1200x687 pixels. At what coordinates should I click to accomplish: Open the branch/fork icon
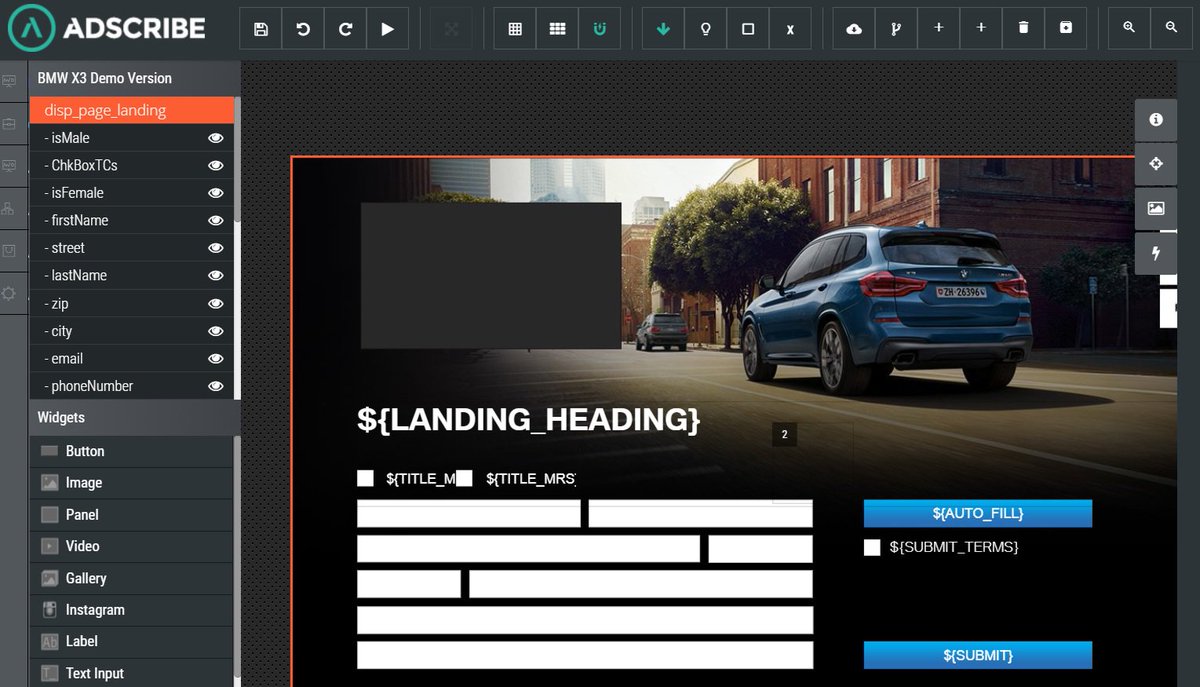pyautogui.click(x=896, y=30)
